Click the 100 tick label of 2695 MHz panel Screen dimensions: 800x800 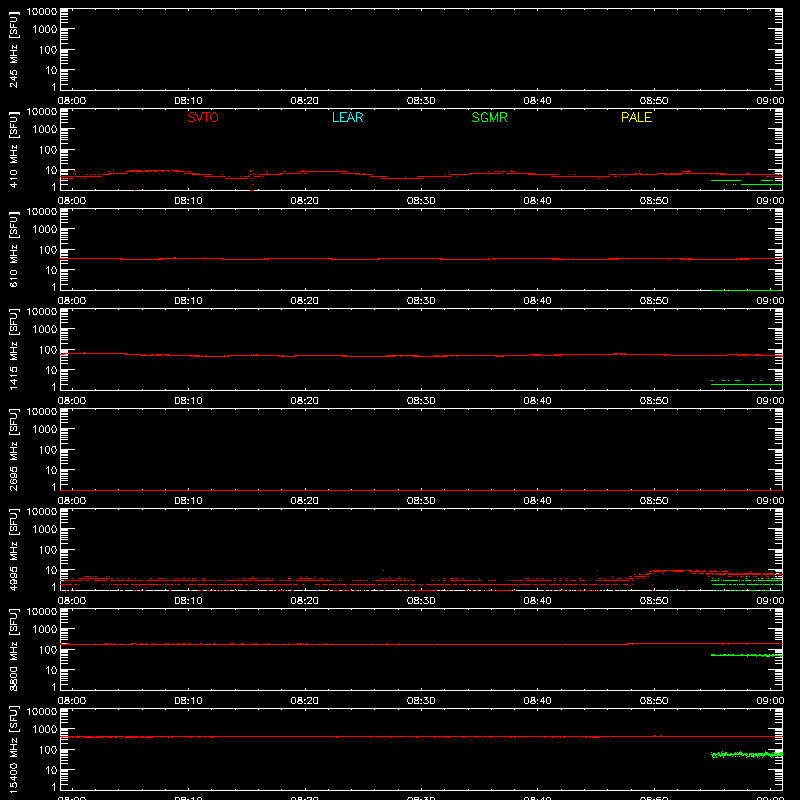48,450
